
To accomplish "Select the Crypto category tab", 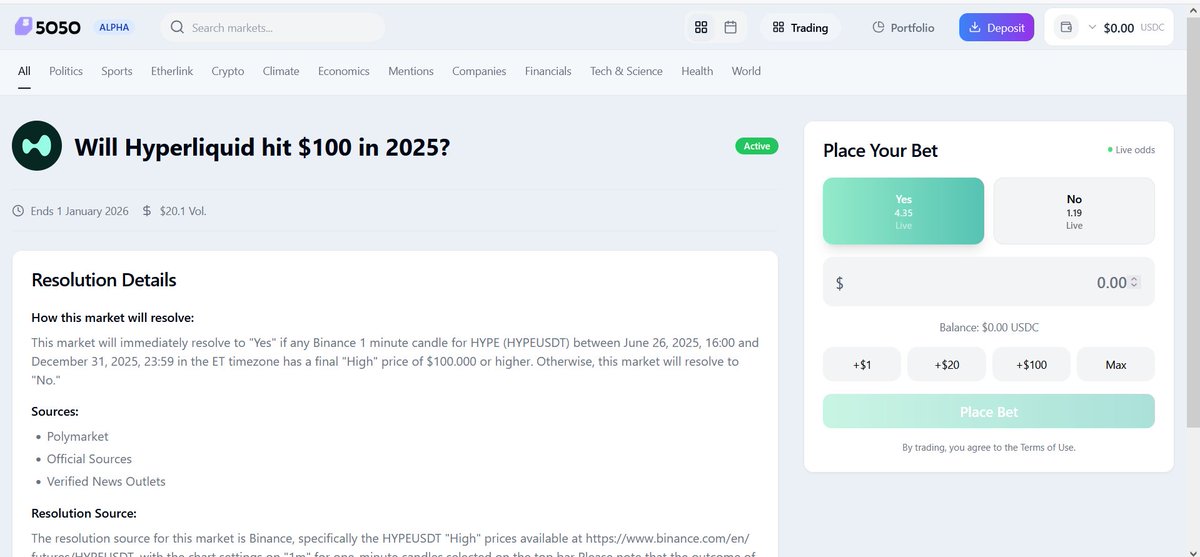I will pos(228,71).
